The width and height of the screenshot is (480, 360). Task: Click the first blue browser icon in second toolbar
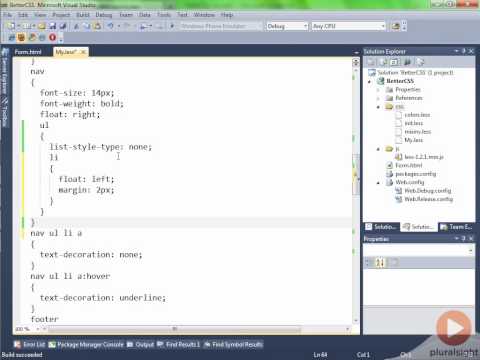click(11, 37)
